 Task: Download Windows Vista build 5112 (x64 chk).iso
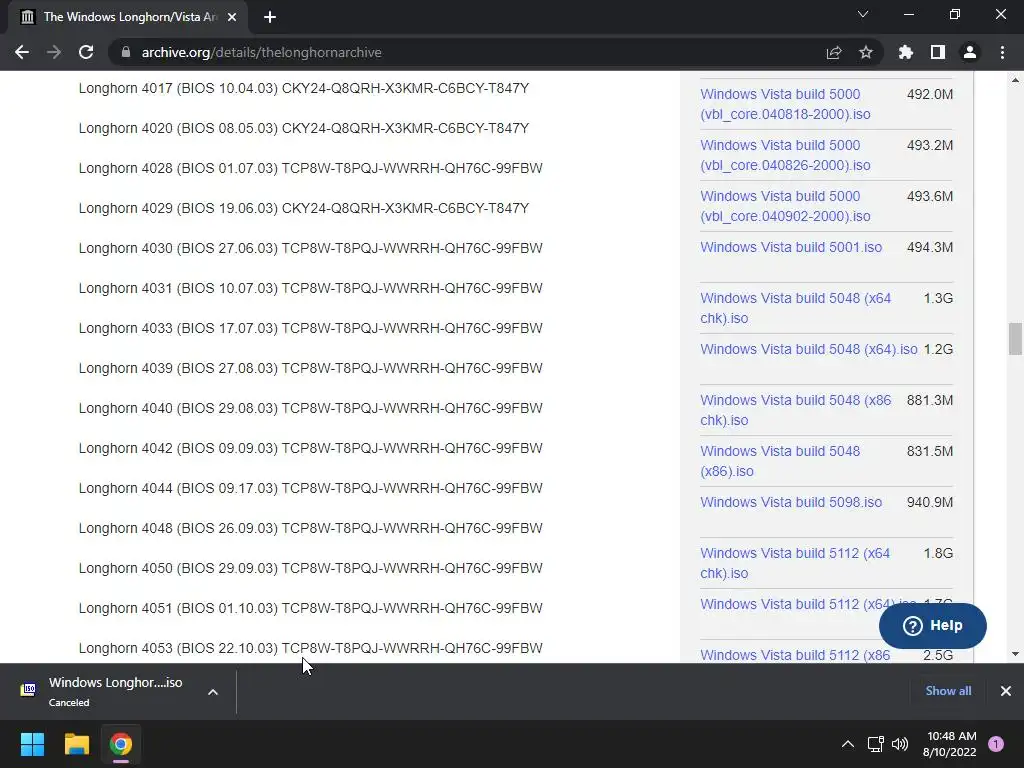point(795,562)
